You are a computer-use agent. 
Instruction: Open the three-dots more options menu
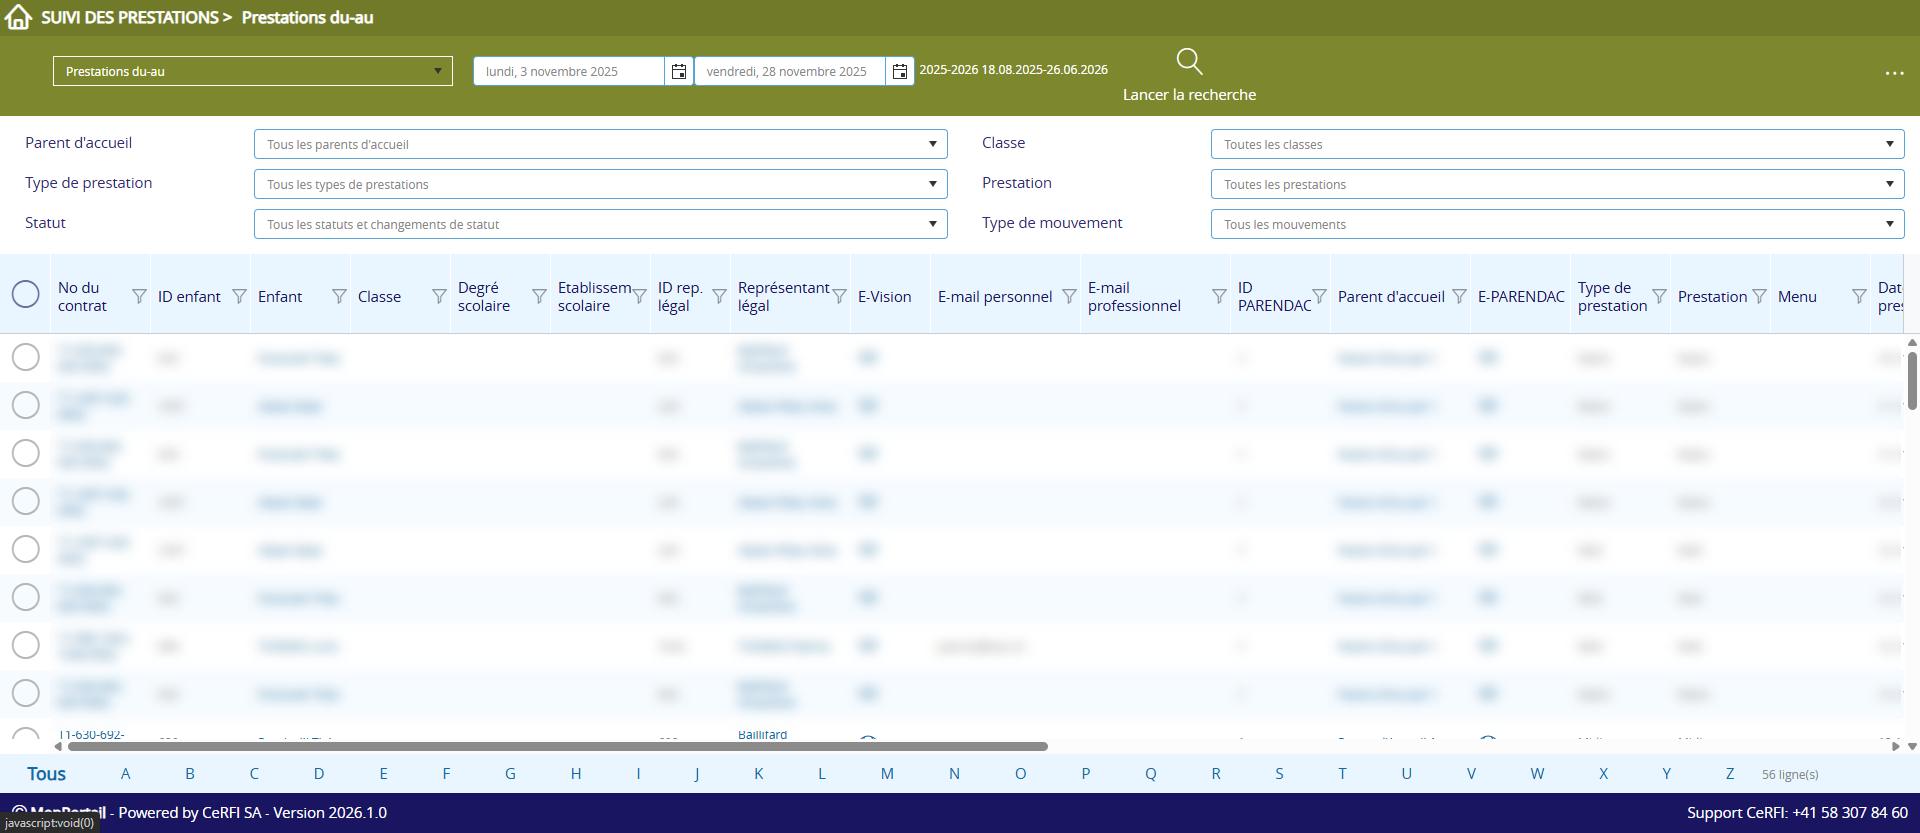point(1894,73)
